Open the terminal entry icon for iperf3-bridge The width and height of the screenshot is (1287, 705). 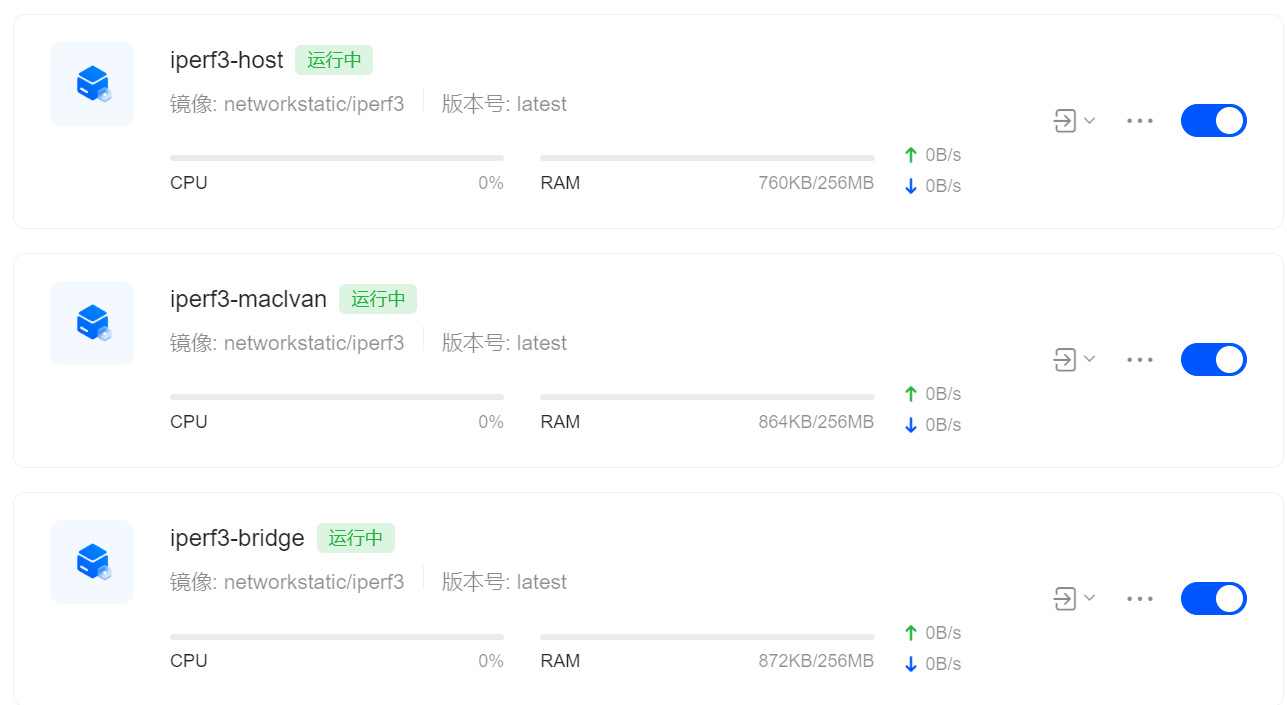(1065, 599)
